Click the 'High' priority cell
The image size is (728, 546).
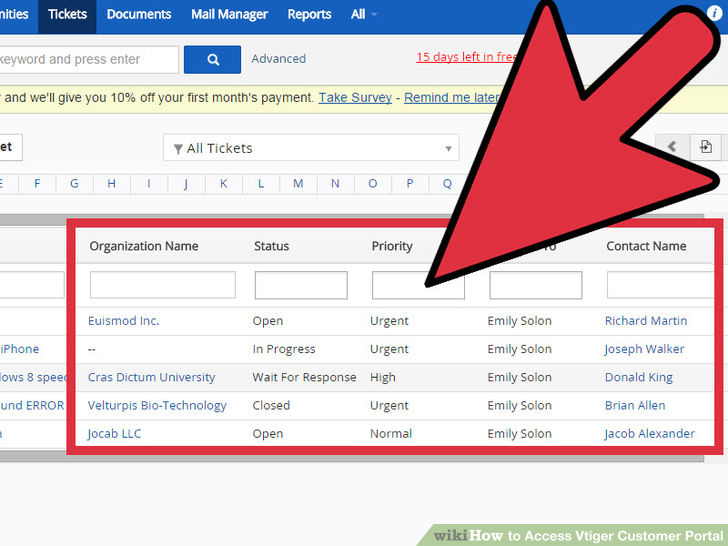(x=383, y=377)
